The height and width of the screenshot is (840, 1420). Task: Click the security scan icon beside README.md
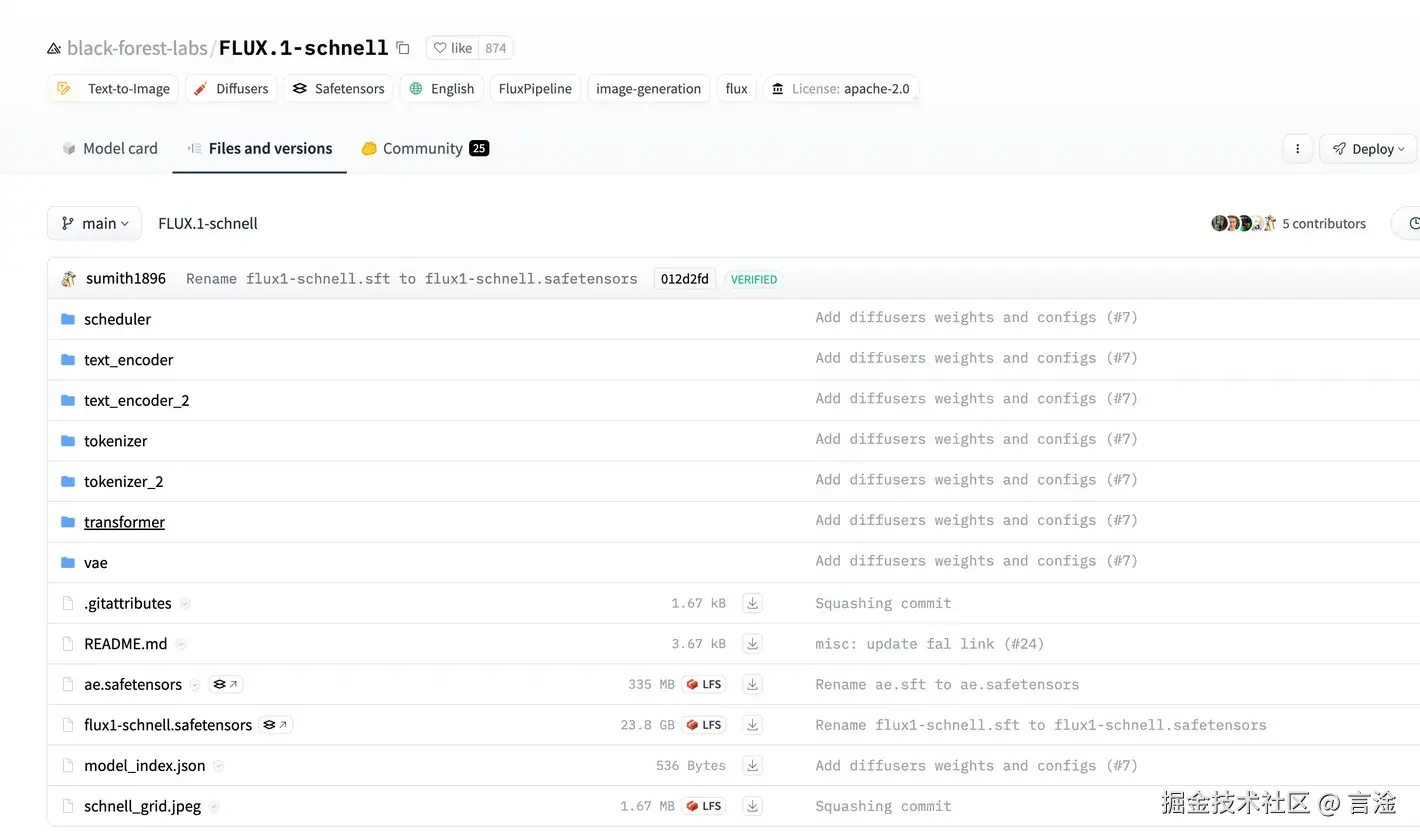point(181,645)
